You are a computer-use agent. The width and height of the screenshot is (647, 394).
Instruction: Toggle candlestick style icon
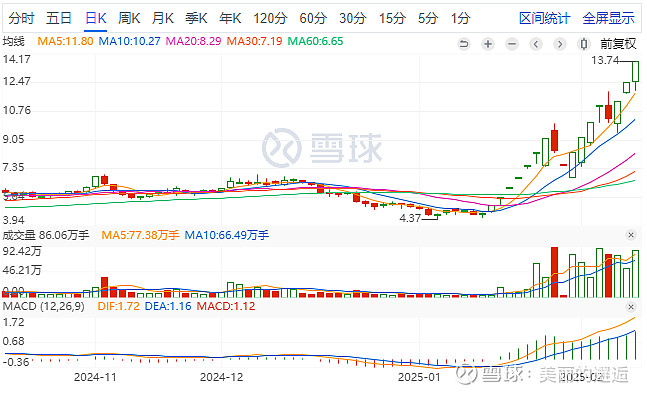(x=583, y=44)
